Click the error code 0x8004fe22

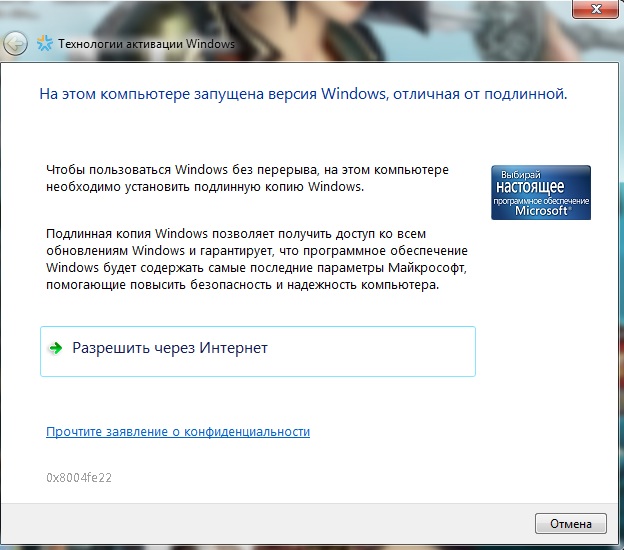(x=79, y=478)
